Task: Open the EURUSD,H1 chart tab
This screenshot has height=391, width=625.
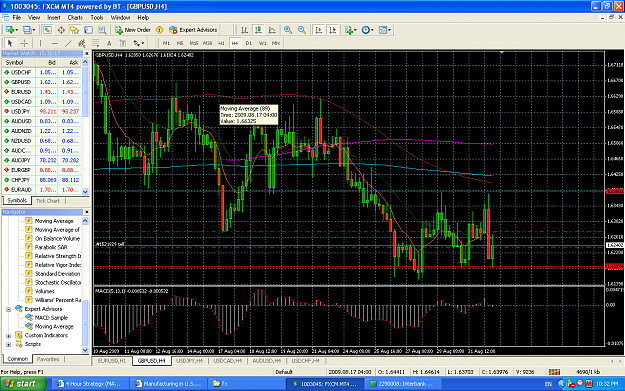Action: pyautogui.click(x=112, y=361)
